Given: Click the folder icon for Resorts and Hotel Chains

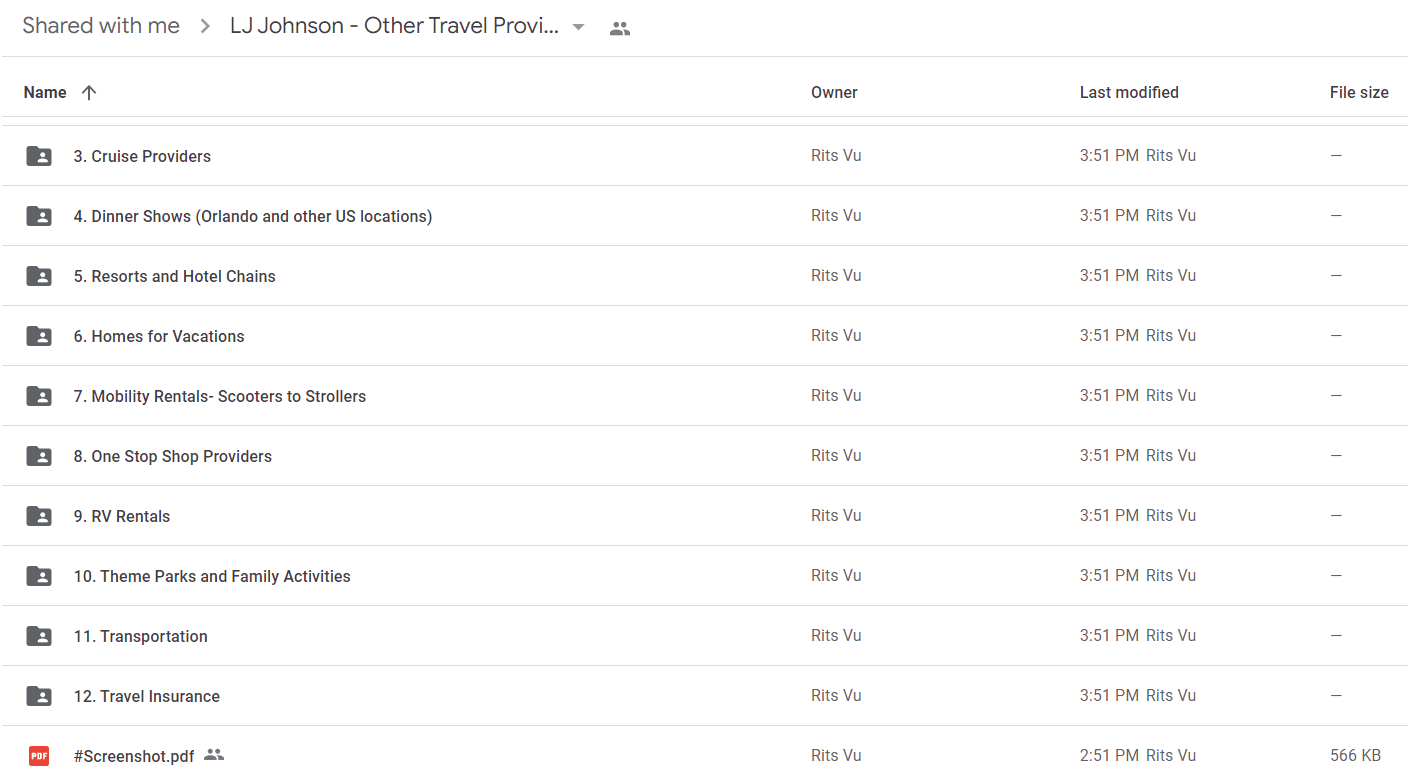Looking at the screenshot, I should click(x=39, y=276).
